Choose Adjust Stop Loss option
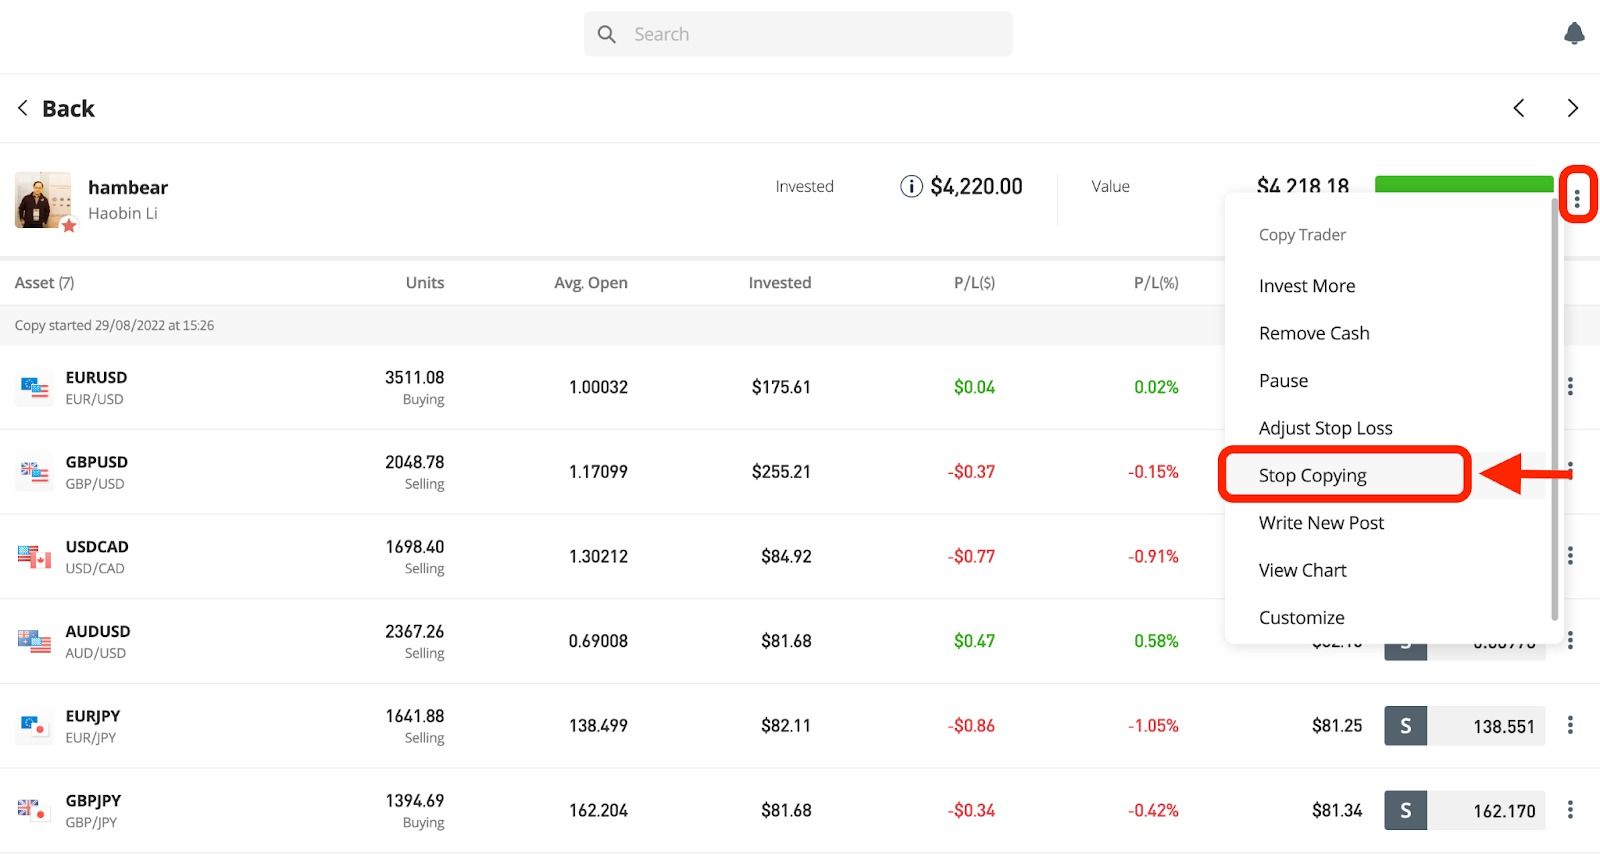Screen dimensions: 1600x866 coord(1325,428)
